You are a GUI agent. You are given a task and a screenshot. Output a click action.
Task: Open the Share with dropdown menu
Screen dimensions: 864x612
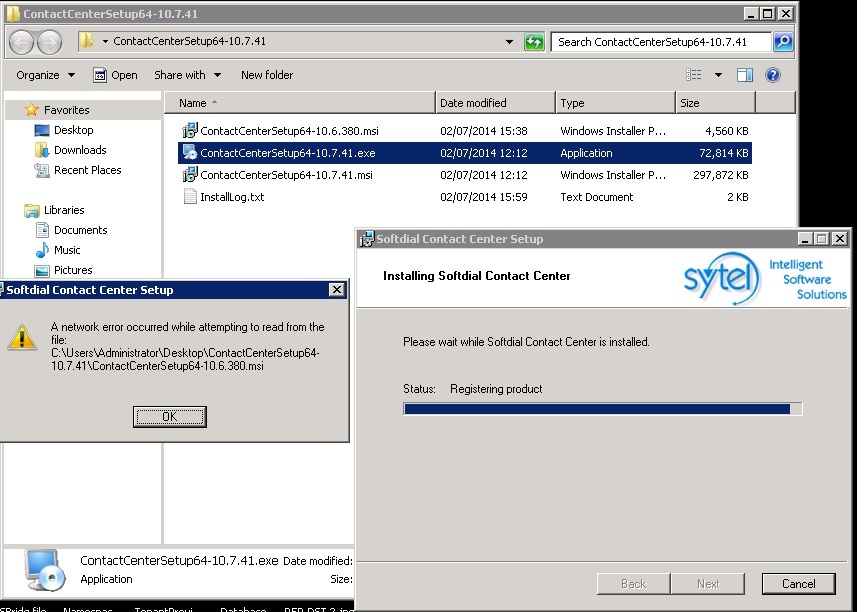187,75
